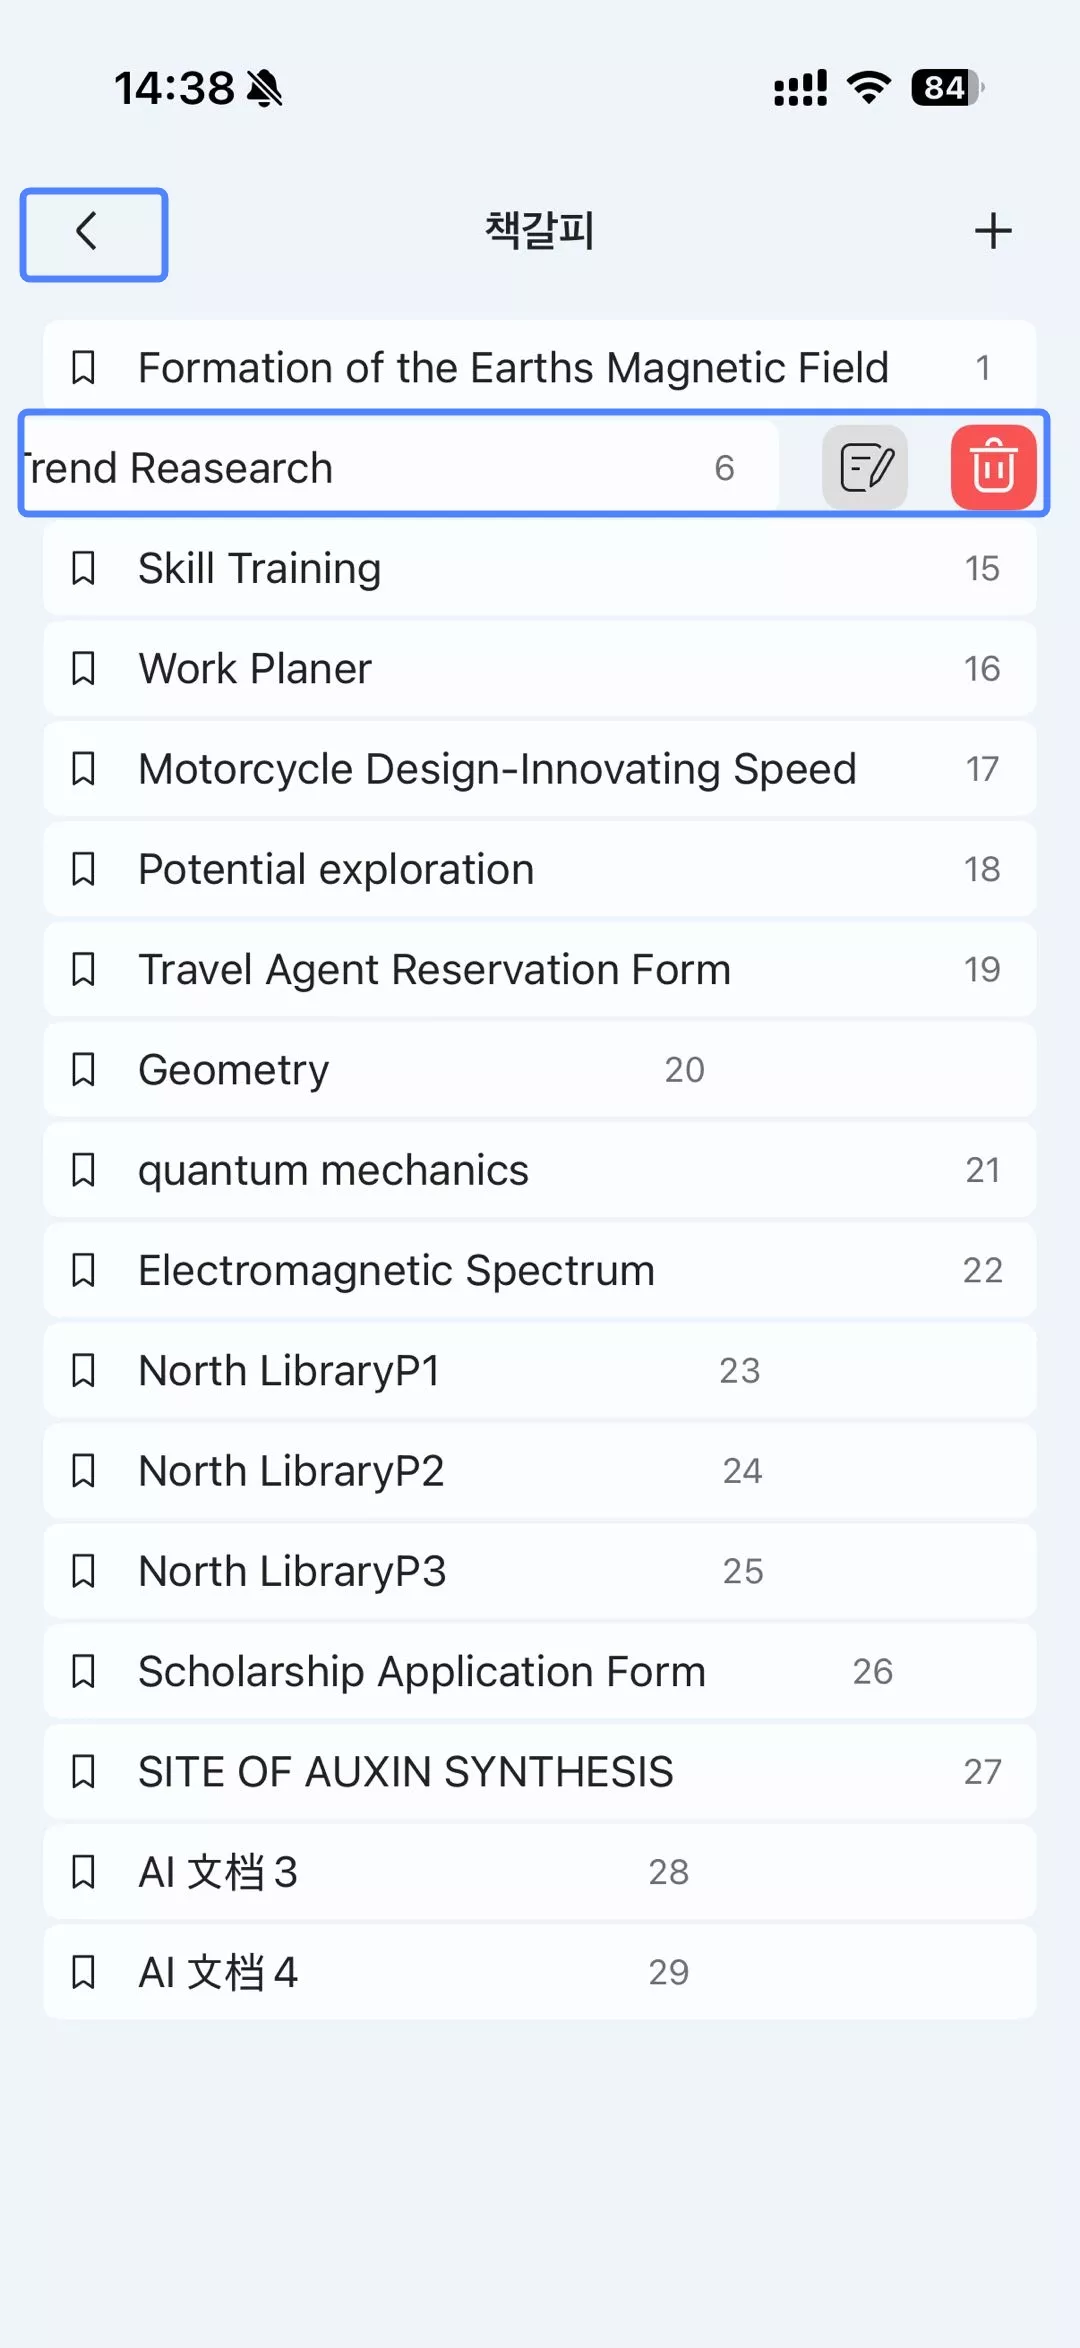This screenshot has width=1080, height=2348.
Task: Tap bookmark icon beside Skill Training
Action: (84, 568)
